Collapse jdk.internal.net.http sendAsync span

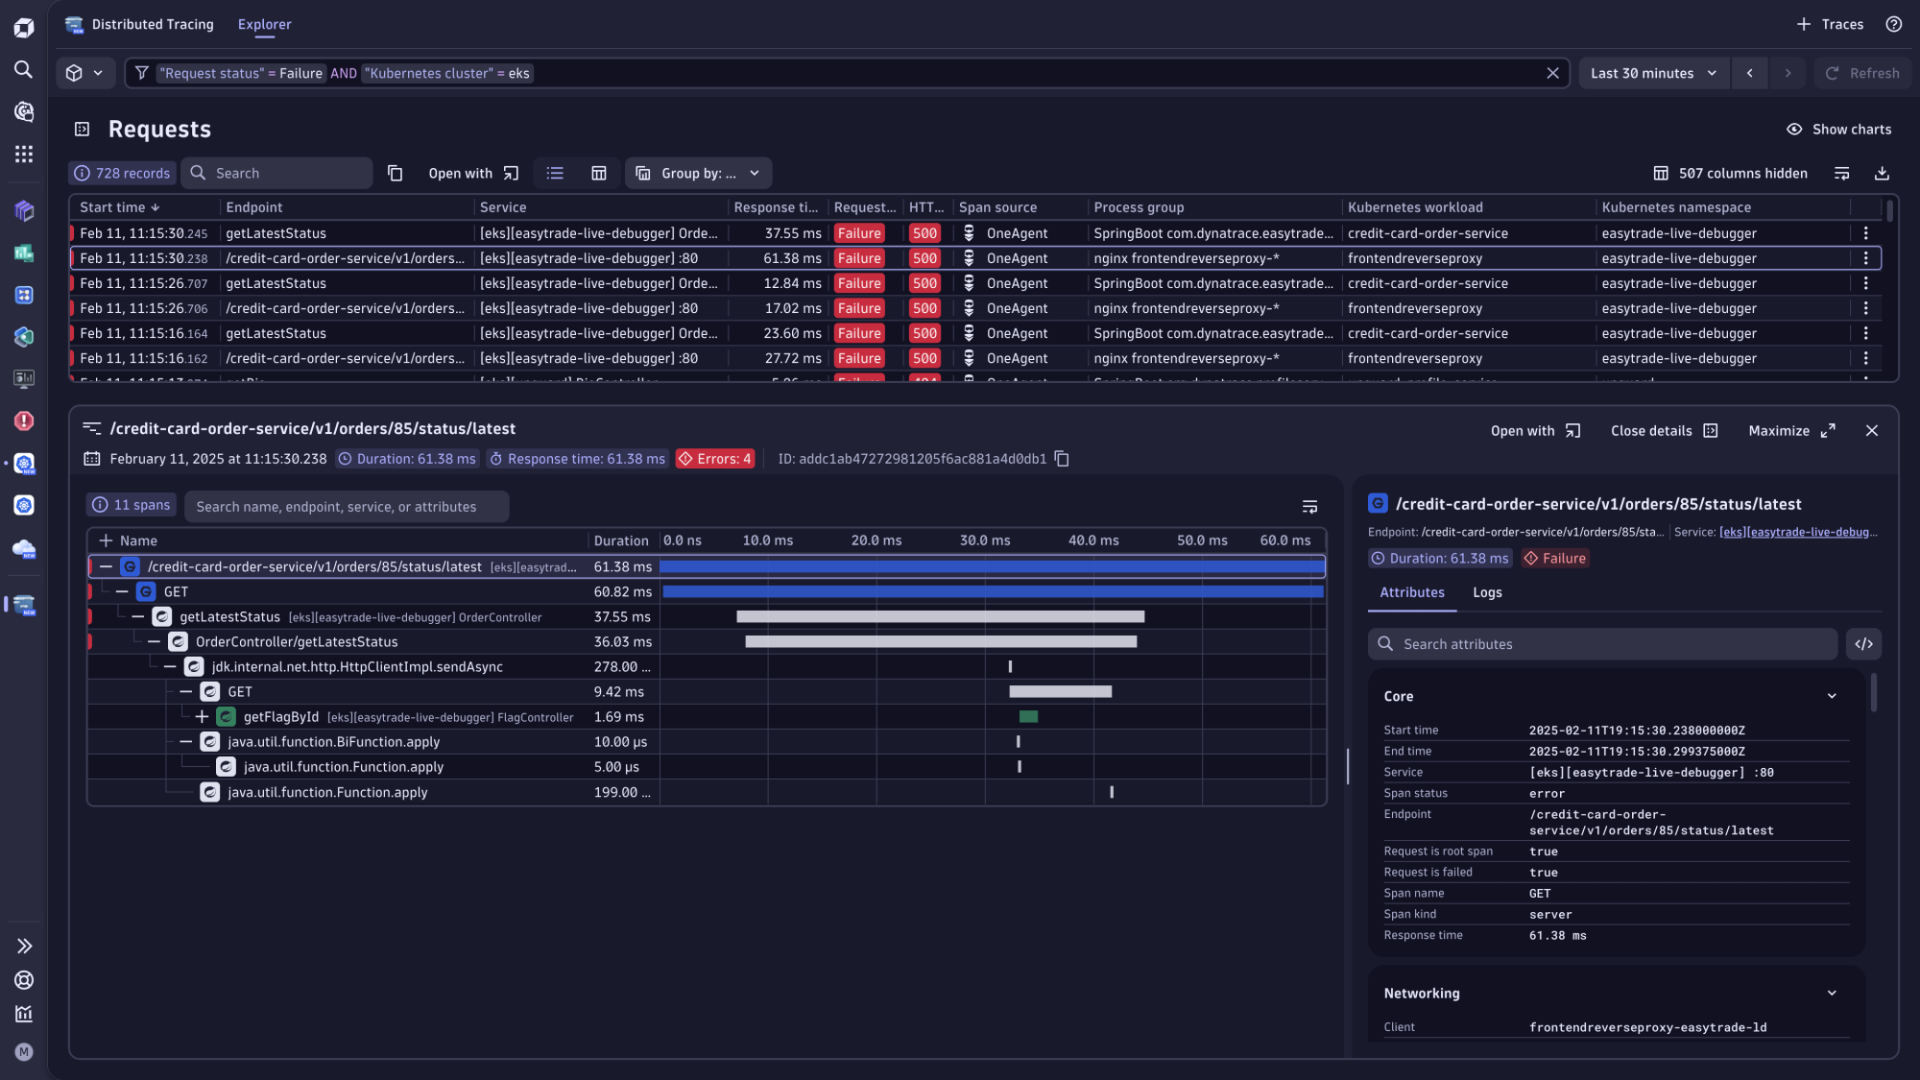tap(170, 667)
